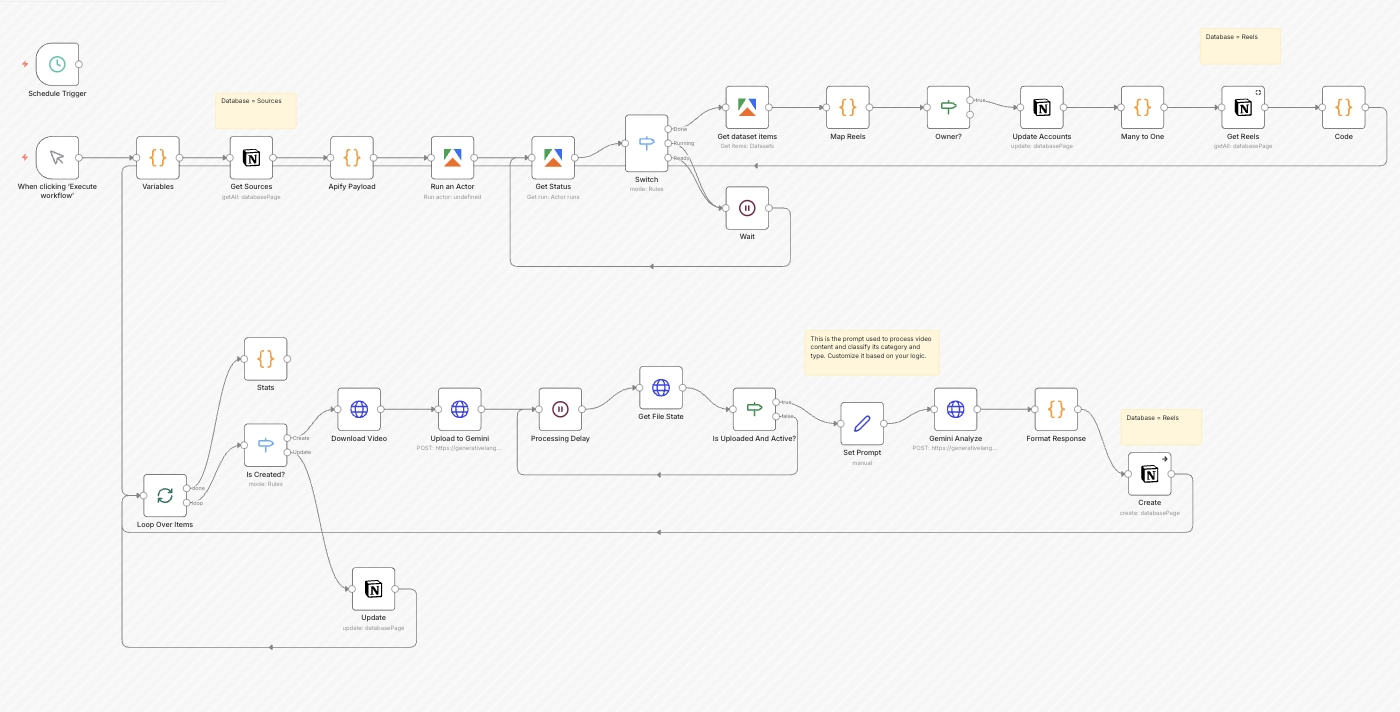Select the 'When clicking Execute workflow' cursor icon
The width and height of the screenshot is (1400, 712).
[57, 157]
